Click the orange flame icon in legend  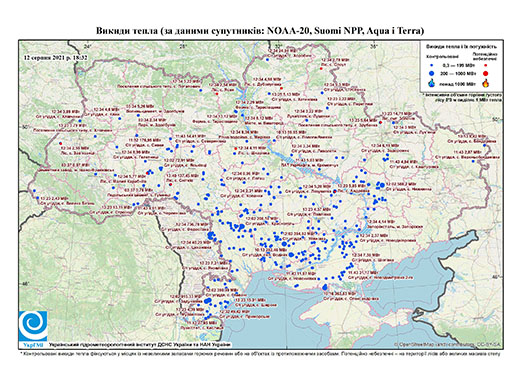pos(486,83)
